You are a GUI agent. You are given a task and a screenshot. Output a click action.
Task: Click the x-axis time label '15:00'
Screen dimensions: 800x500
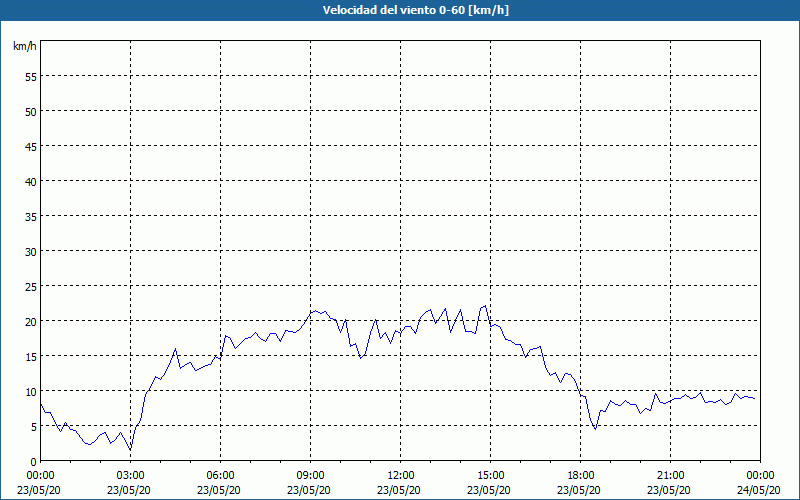[x=490, y=476]
